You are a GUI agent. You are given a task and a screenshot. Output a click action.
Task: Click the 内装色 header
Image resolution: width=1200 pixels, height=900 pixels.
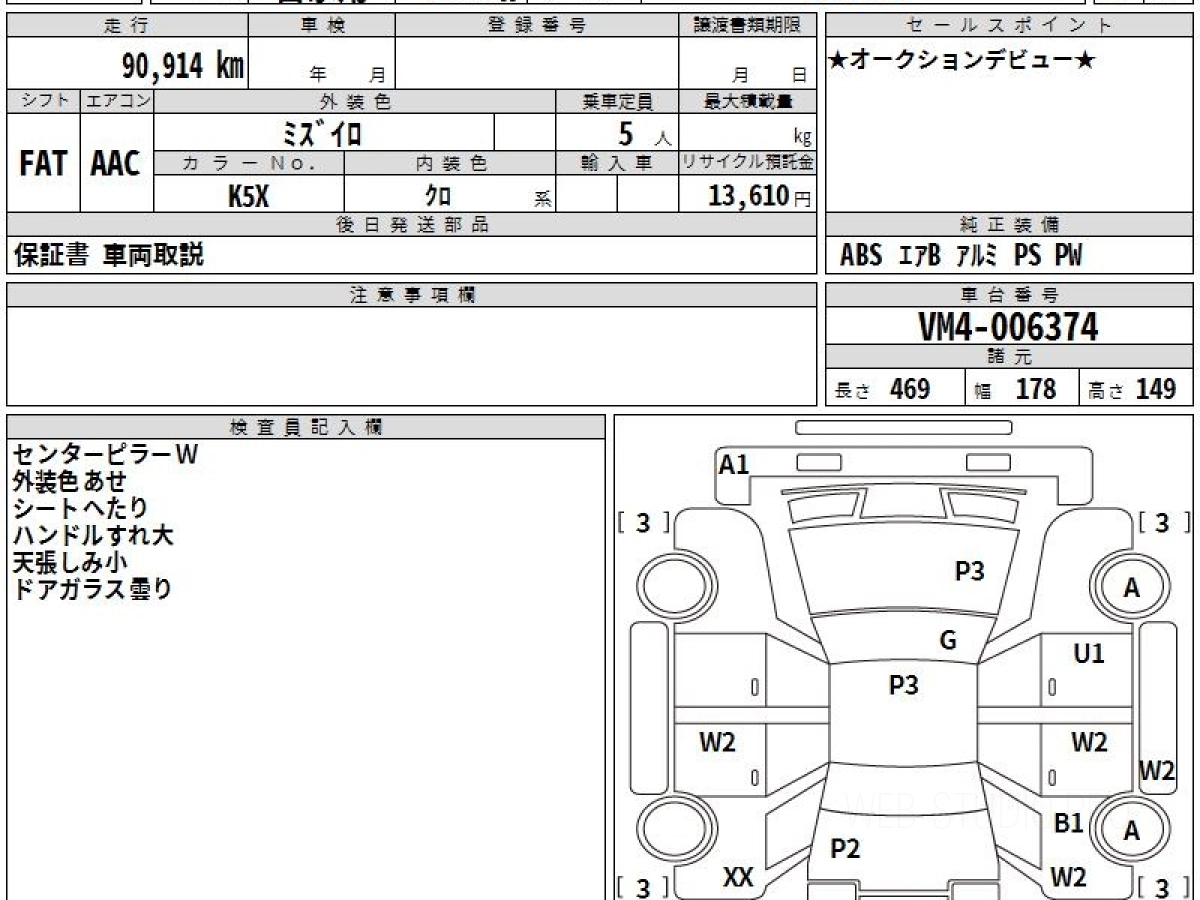coord(450,163)
